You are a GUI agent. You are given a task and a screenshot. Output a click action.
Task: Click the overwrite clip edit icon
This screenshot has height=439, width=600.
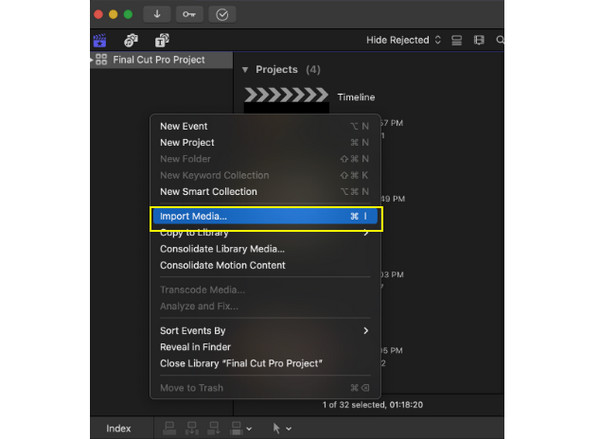point(236,428)
